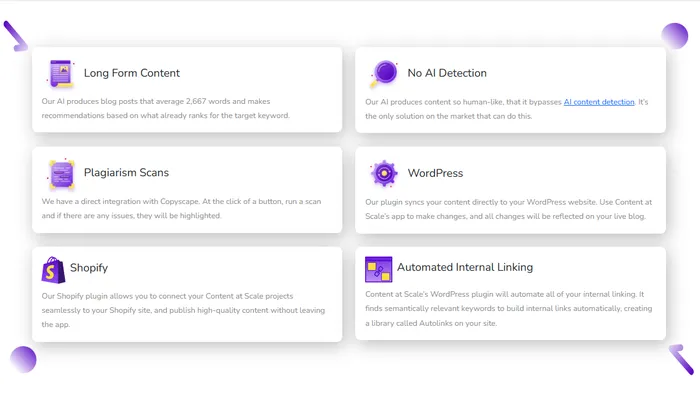
Task: Click the Plagiarism Scans heading
Action: click(126, 173)
